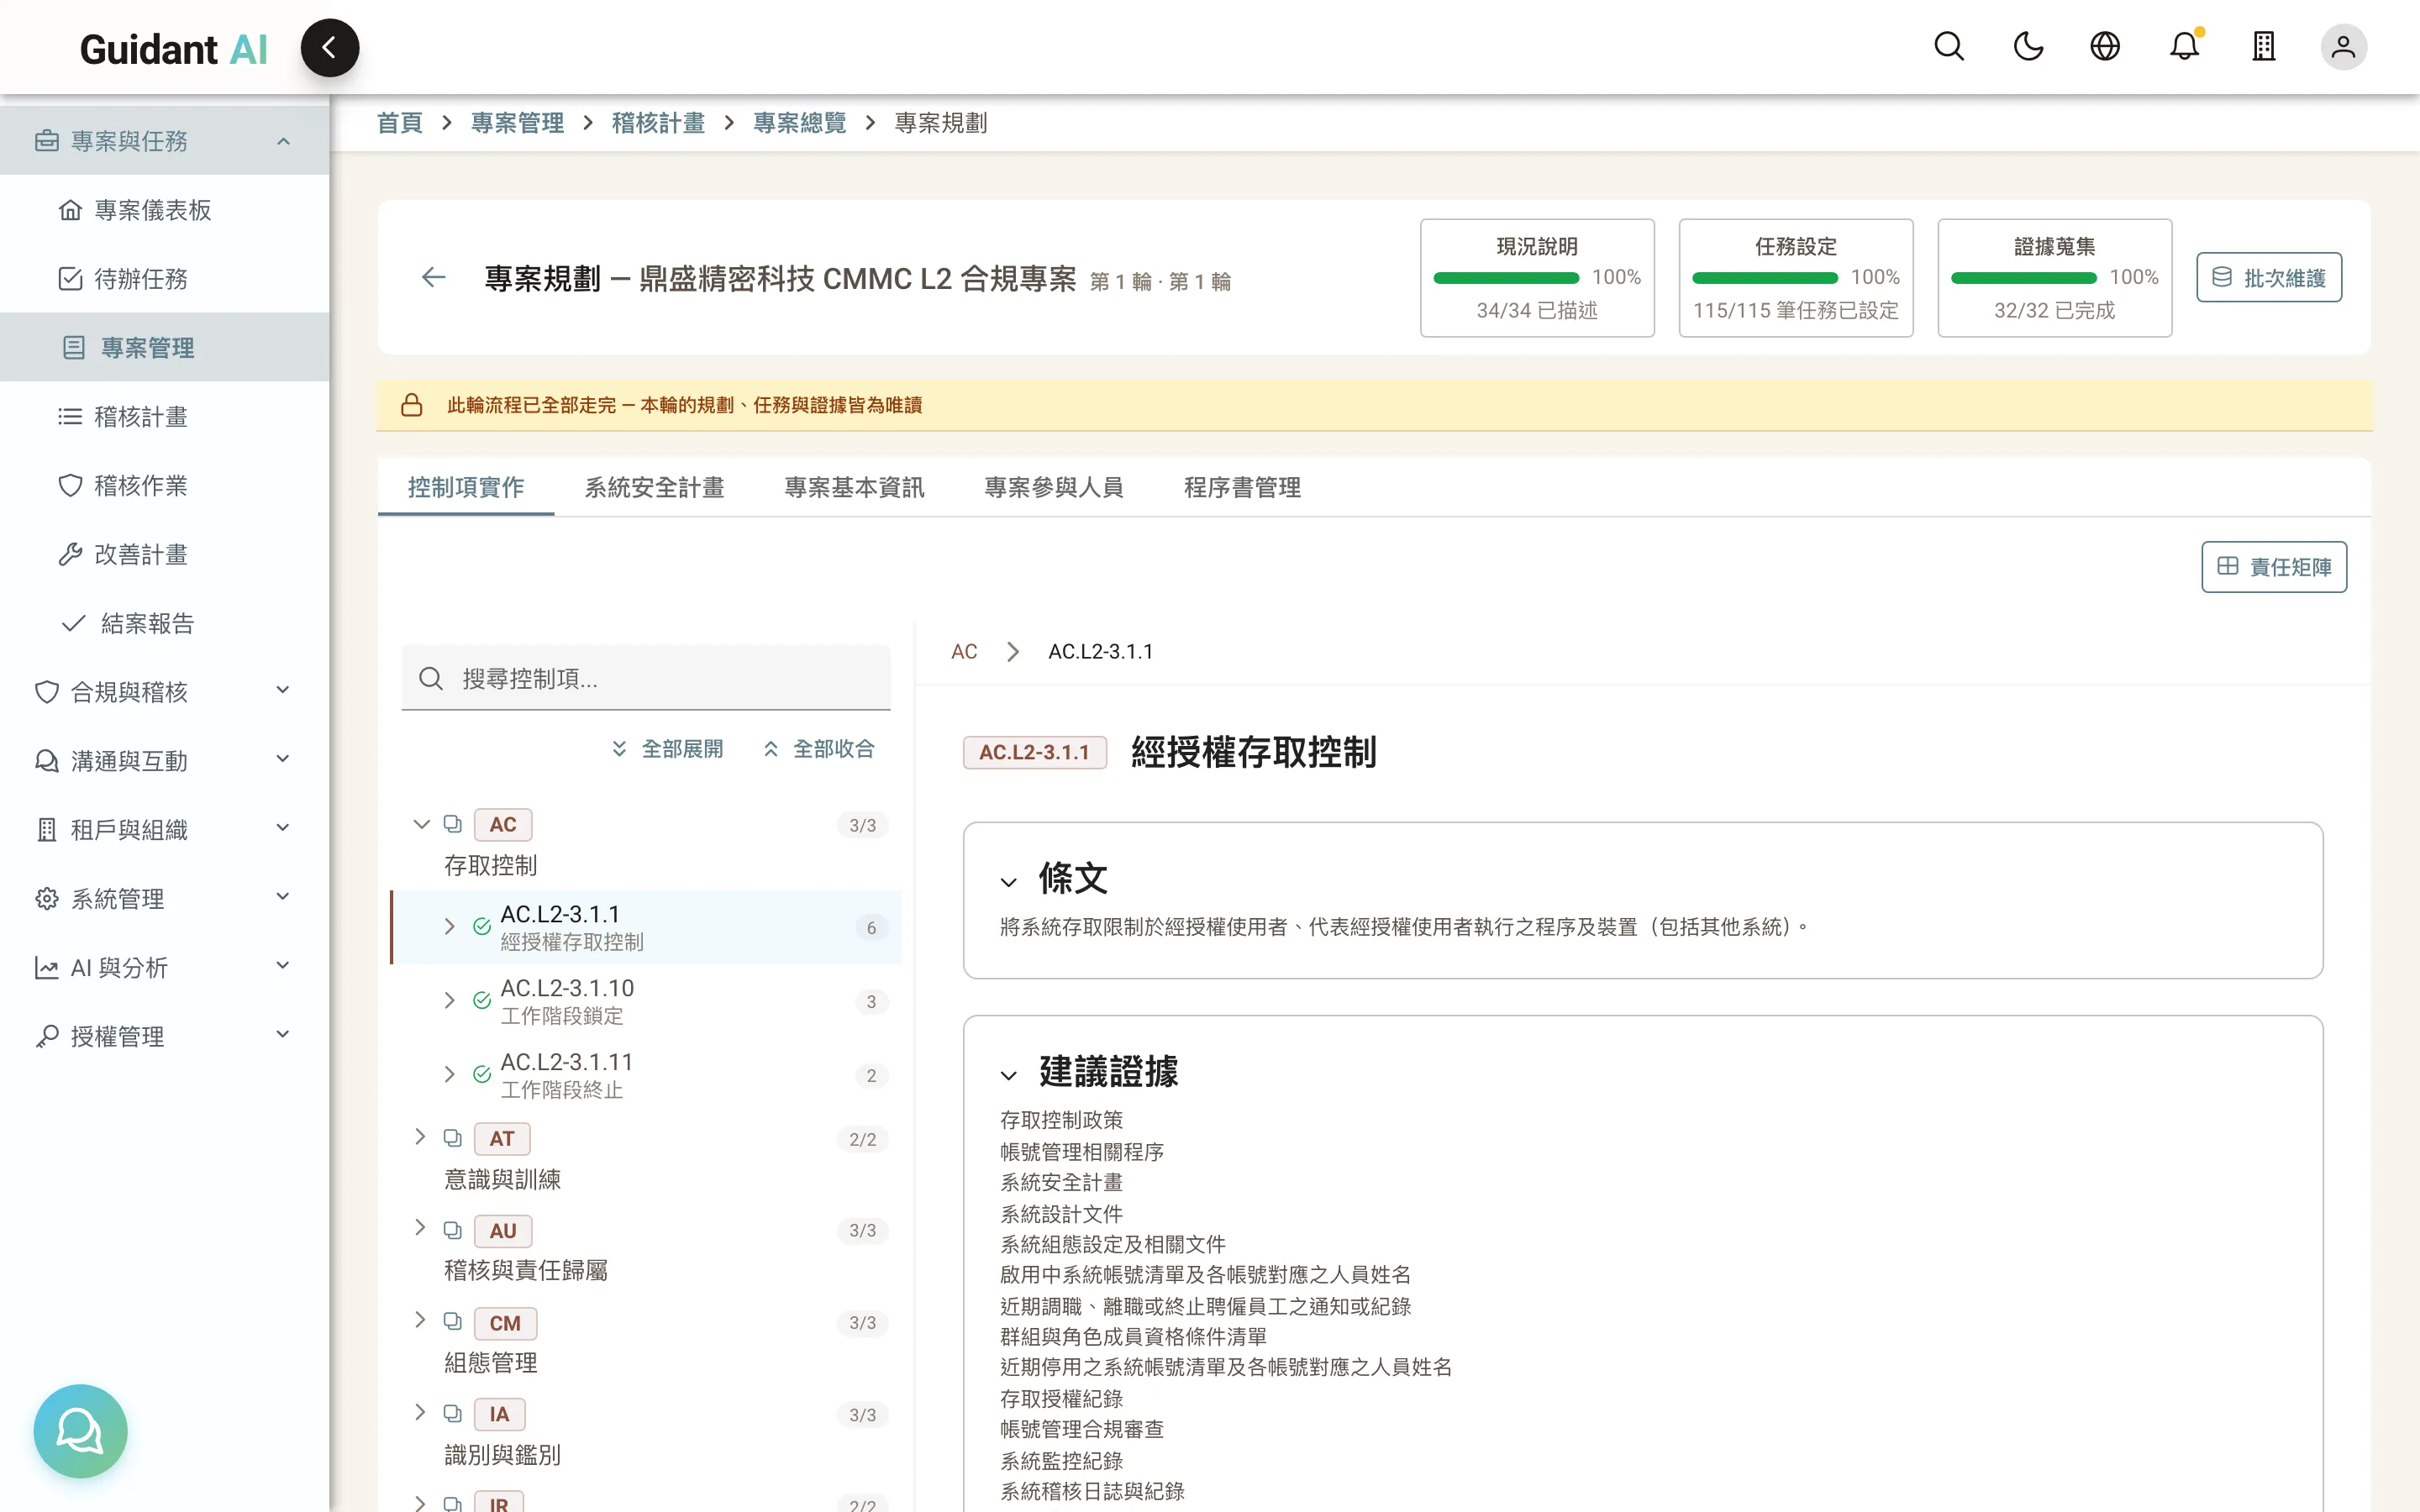Switch to 程序書管理 tab

[x=1242, y=487]
